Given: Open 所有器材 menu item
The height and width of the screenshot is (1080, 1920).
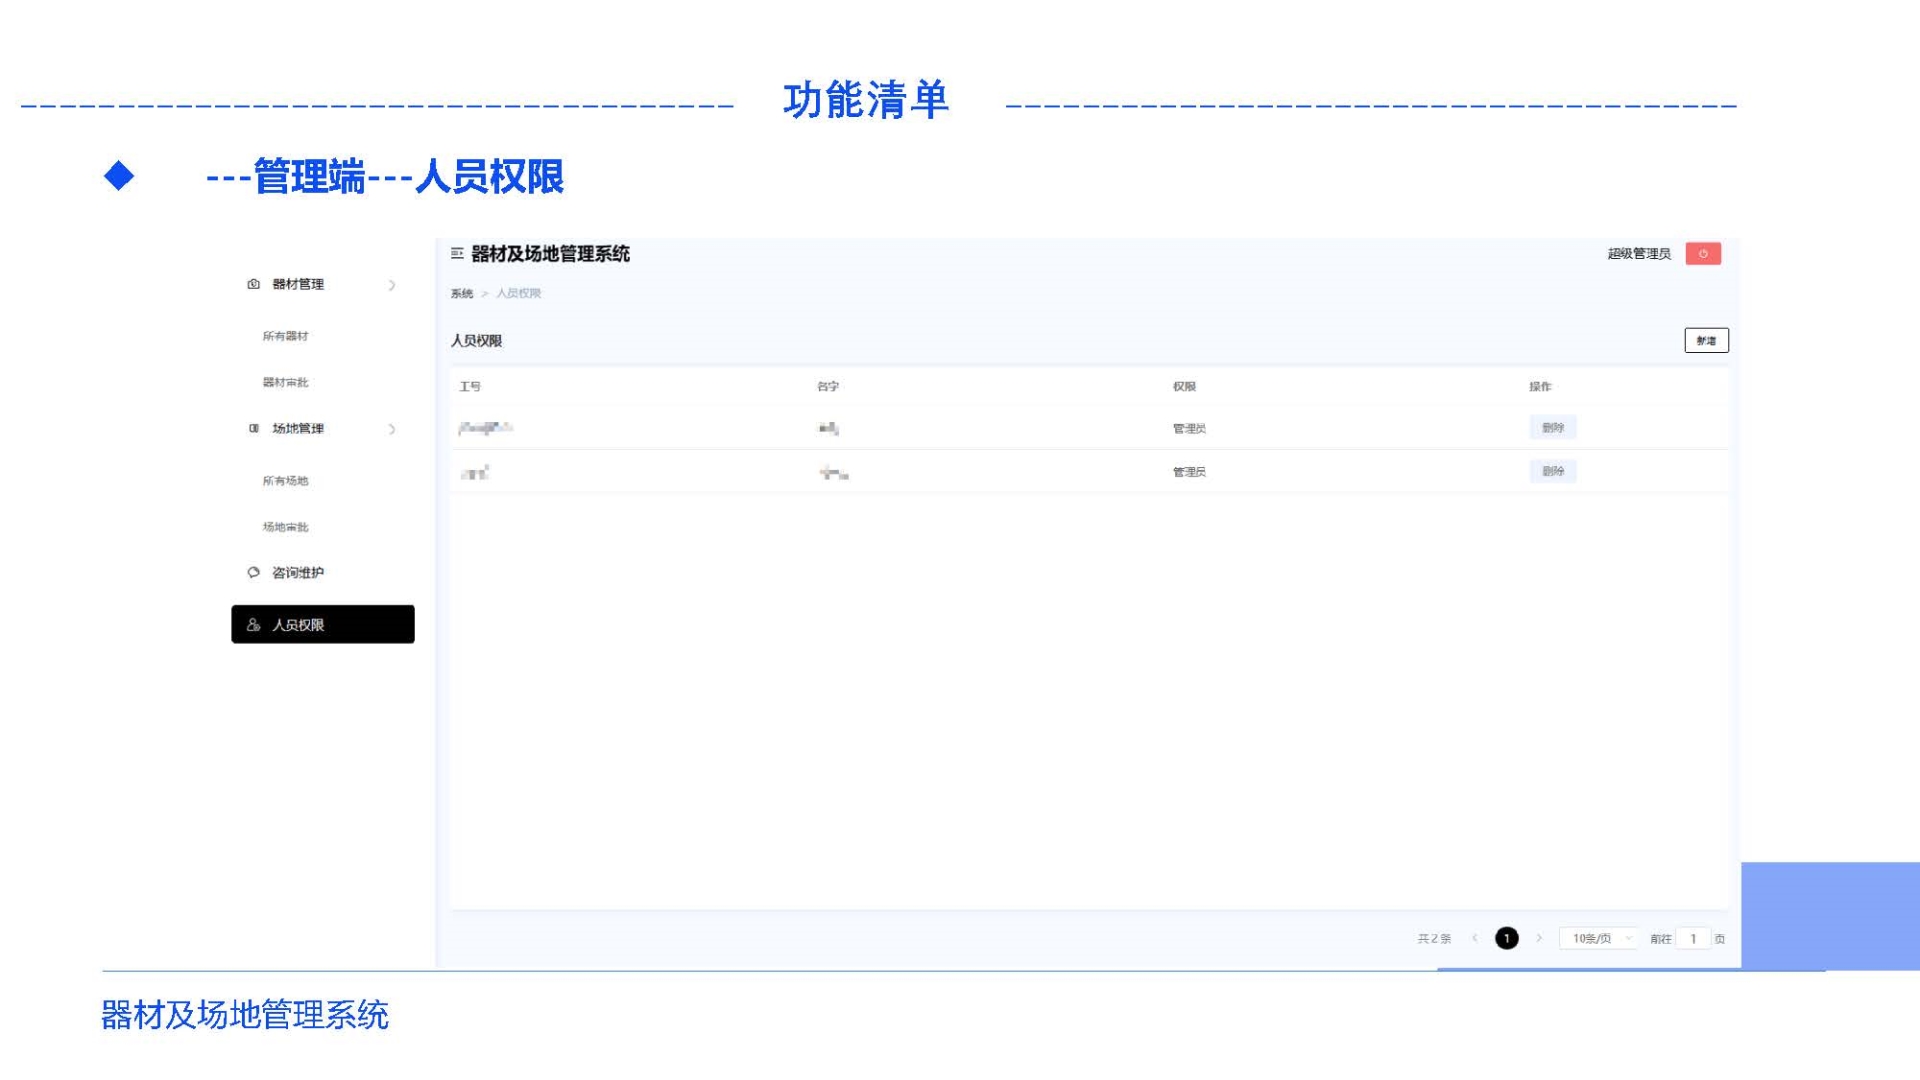Looking at the screenshot, I should [285, 336].
